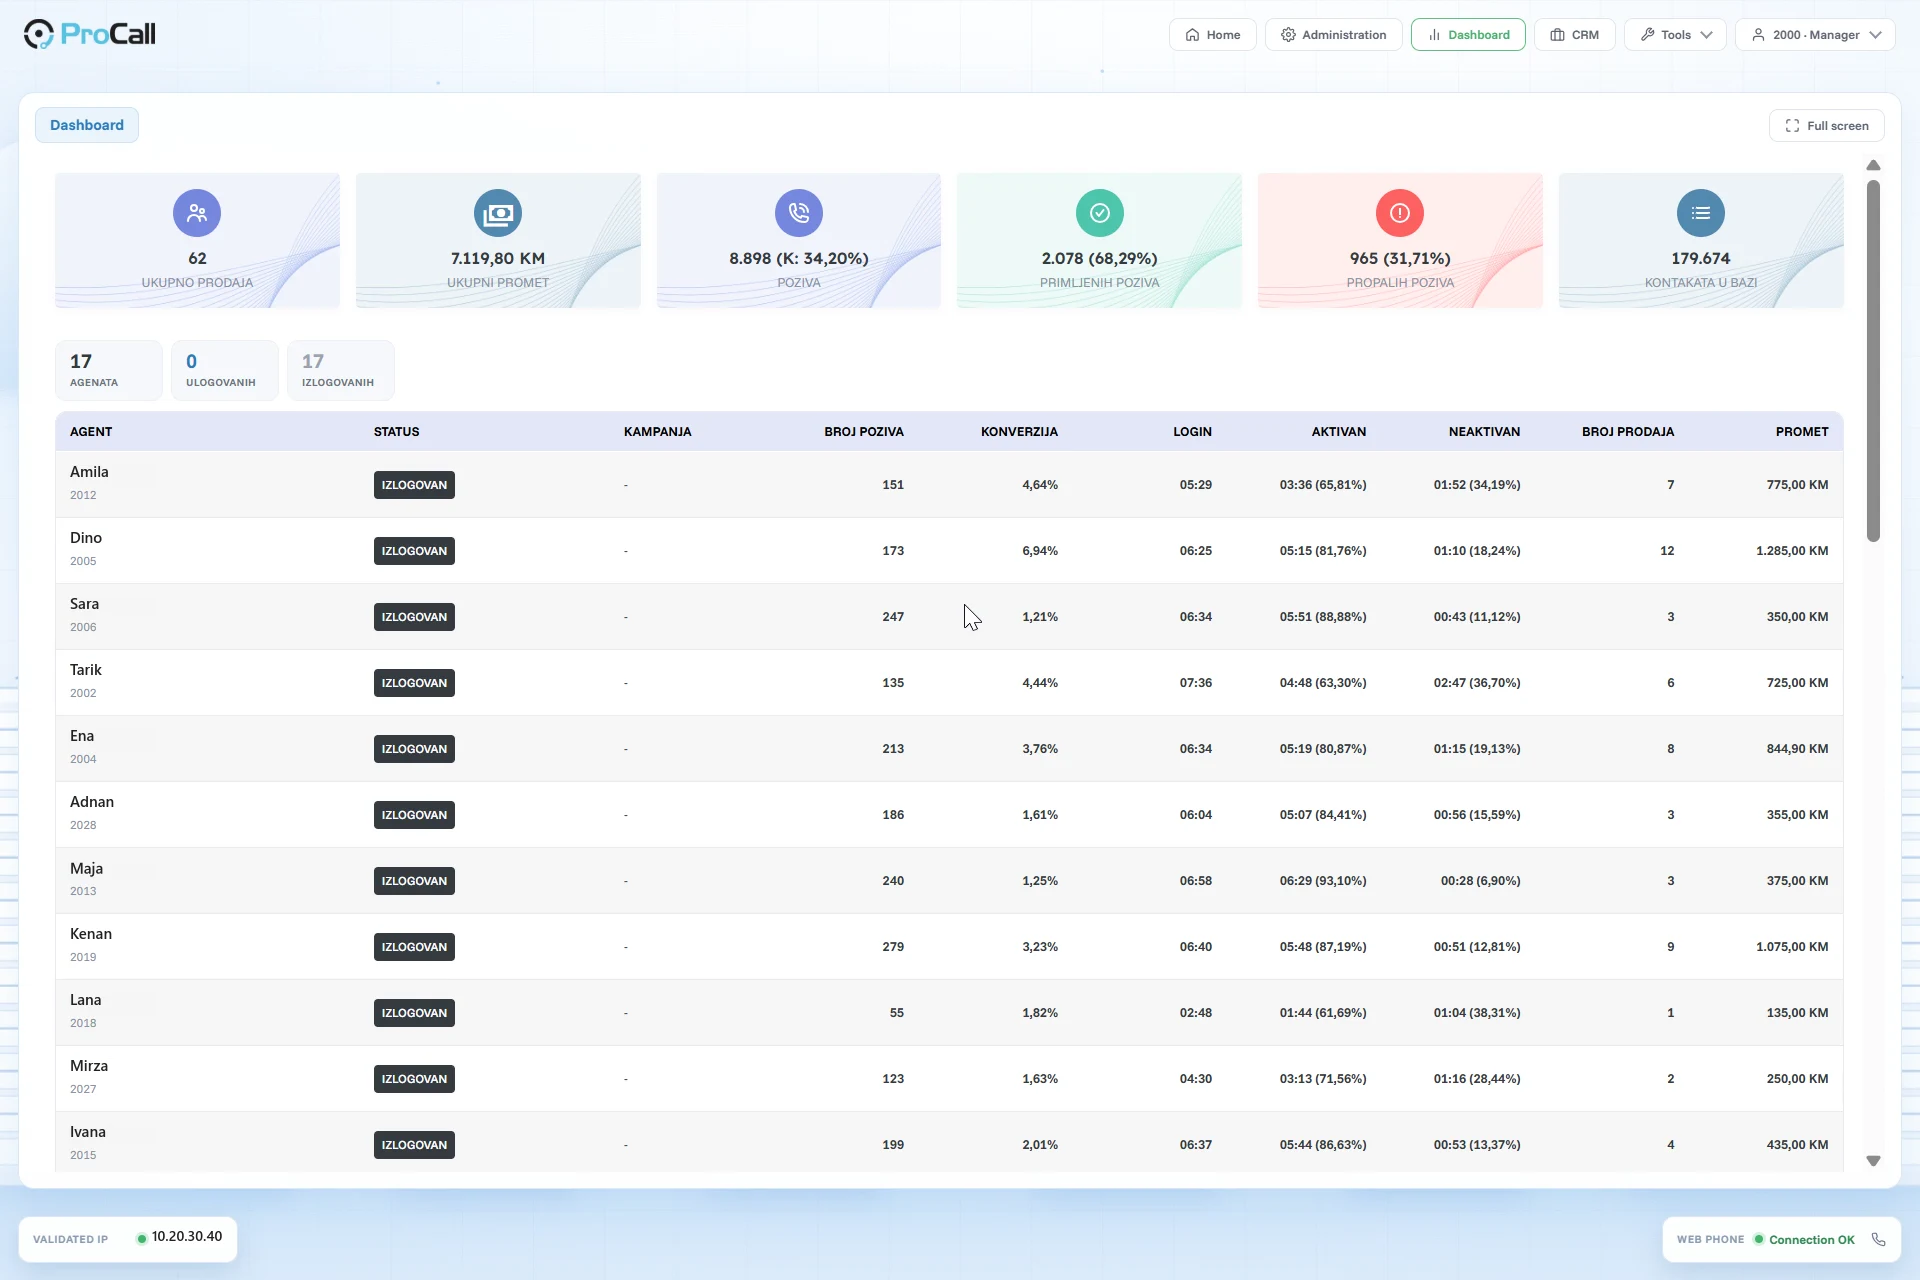Sort by the Agent column header

point(91,432)
